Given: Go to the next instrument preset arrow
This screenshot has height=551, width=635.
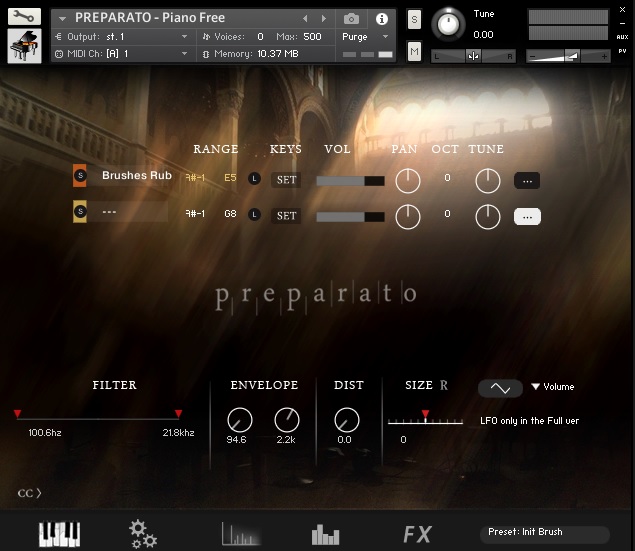Looking at the screenshot, I should click(324, 18).
